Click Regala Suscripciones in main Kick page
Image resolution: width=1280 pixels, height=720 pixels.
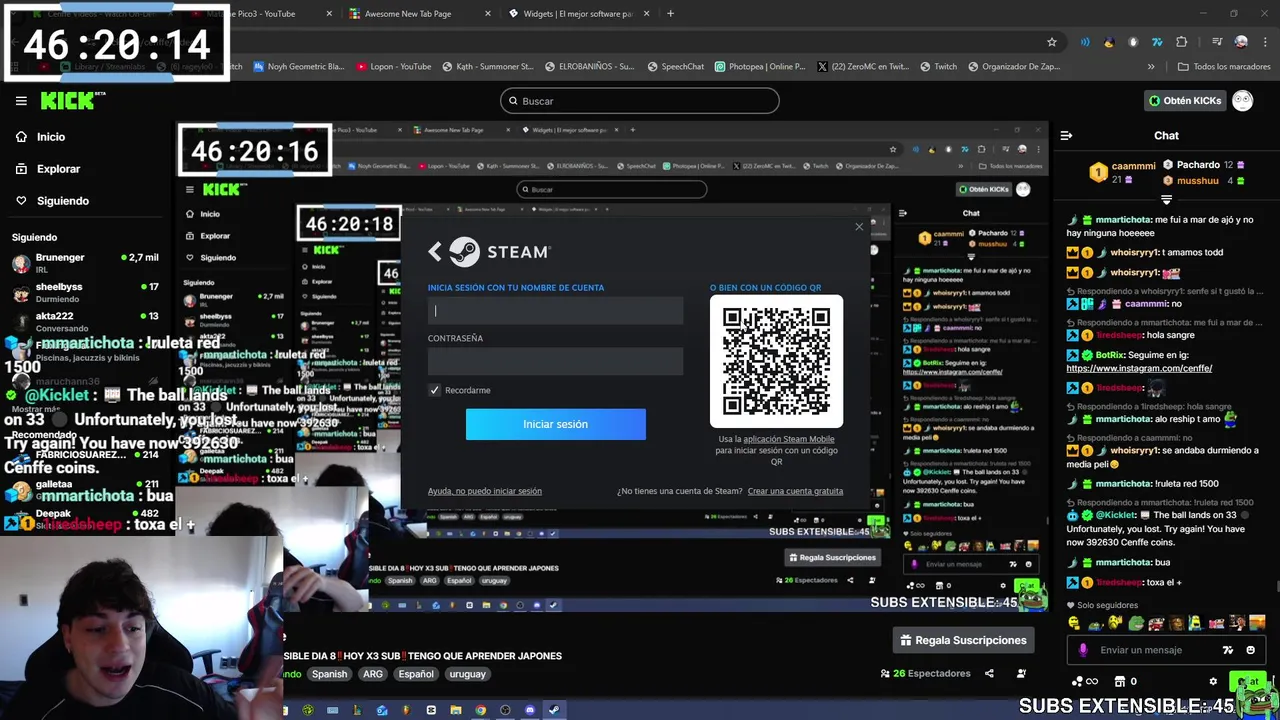click(963, 640)
